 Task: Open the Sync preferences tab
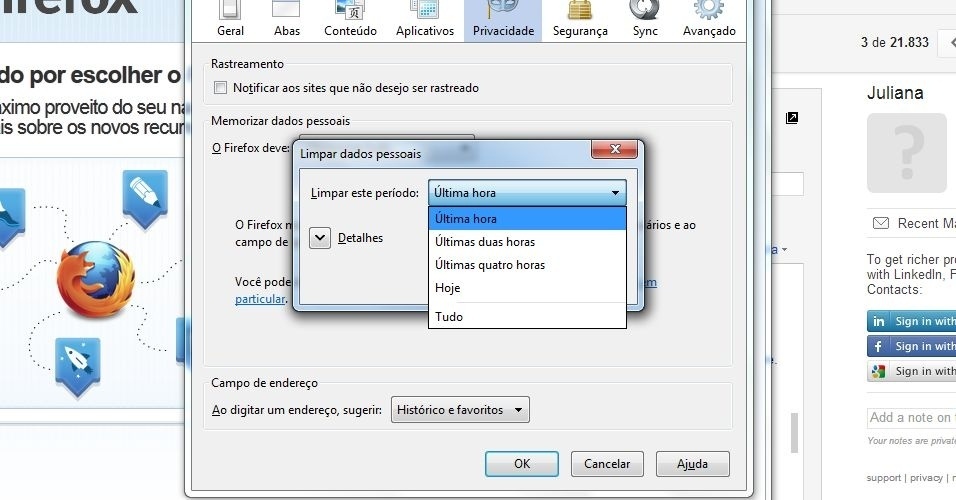tap(645, 21)
